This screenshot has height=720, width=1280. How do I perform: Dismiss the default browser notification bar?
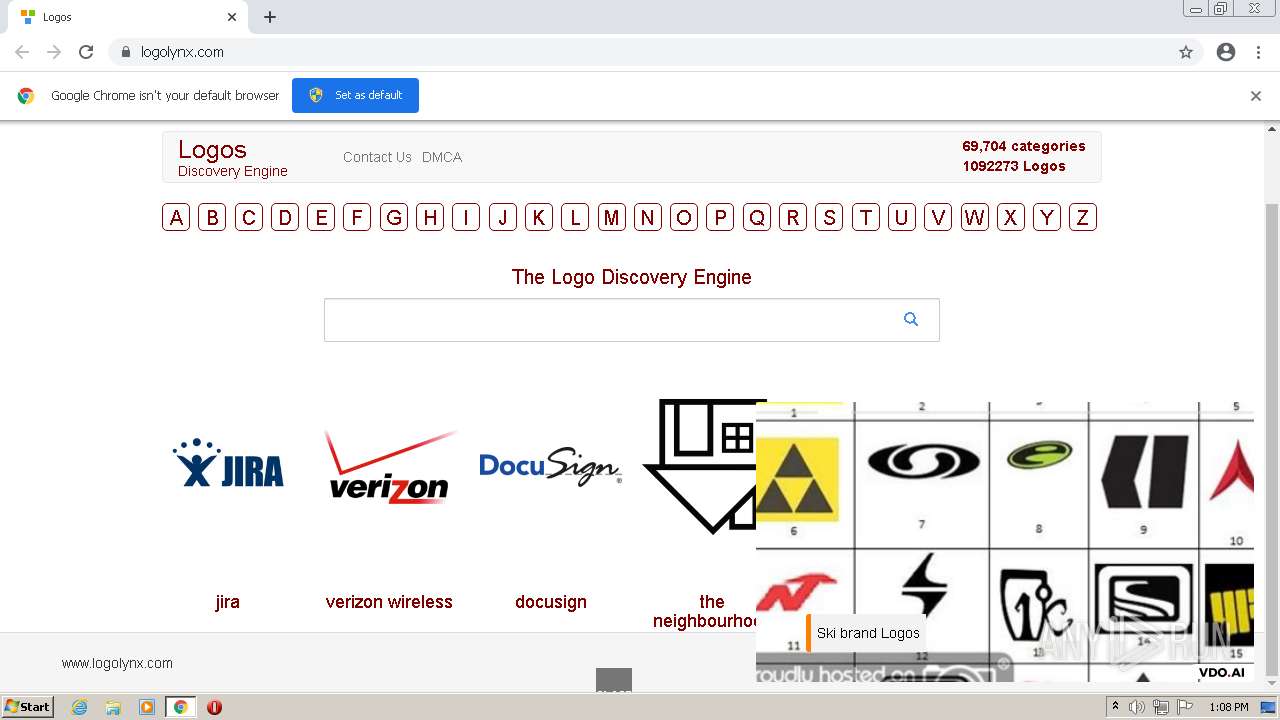pyautogui.click(x=1255, y=96)
